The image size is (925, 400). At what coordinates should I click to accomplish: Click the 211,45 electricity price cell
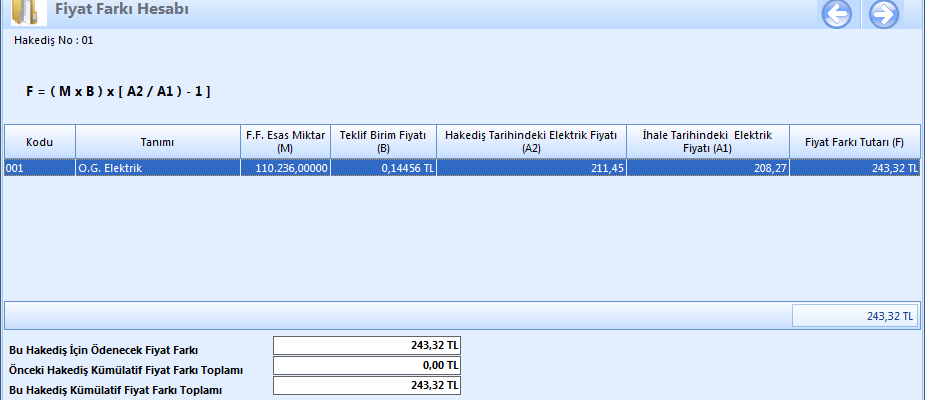tap(531, 168)
